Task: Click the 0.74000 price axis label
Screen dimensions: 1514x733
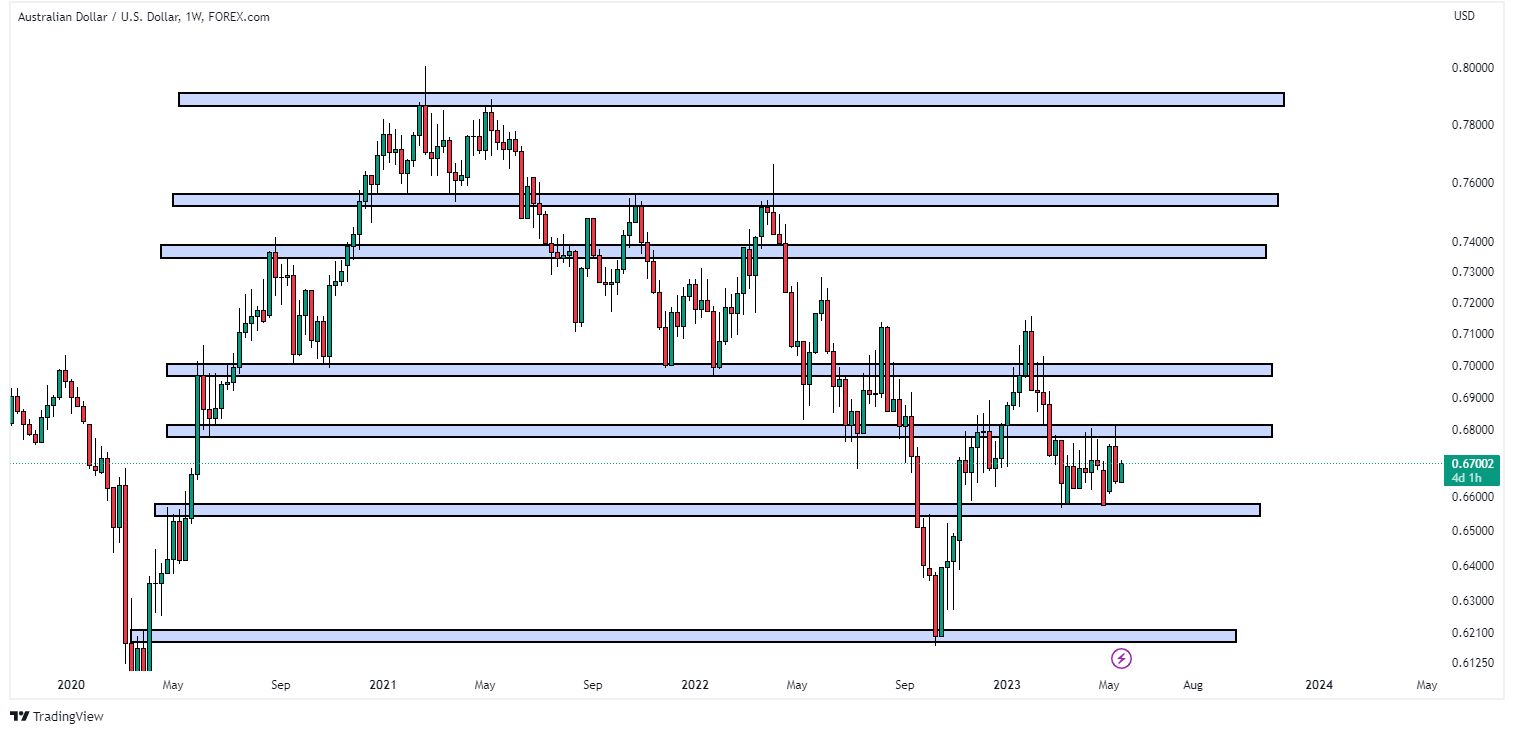Action: coord(1472,242)
